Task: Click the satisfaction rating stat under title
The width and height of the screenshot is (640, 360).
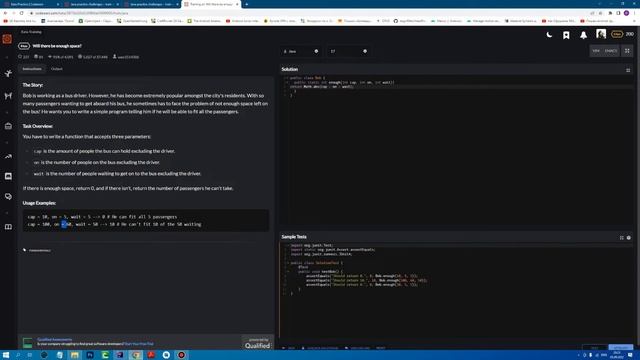Action: coord(60,57)
